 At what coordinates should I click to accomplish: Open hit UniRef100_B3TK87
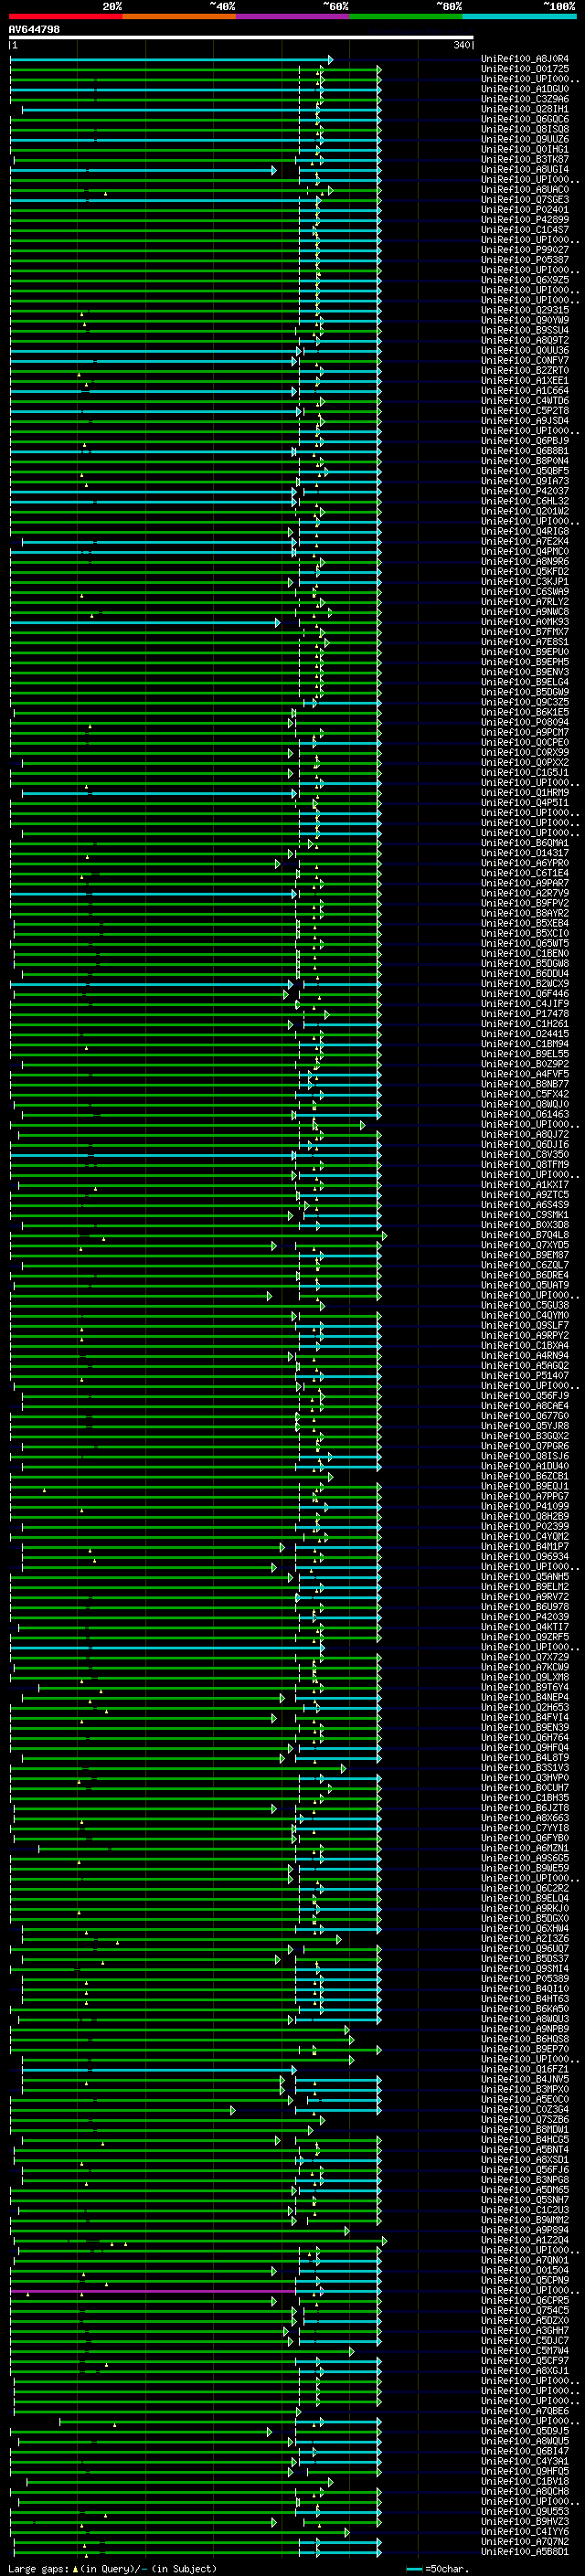(x=525, y=159)
